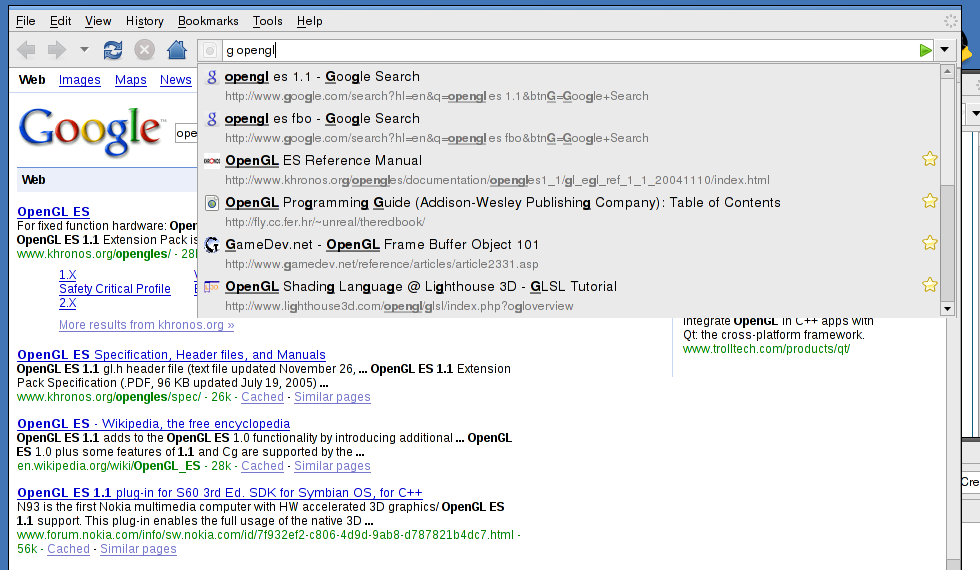Open 'OpenGL ES Specification, Header files, and Manuals'
Image resolution: width=980 pixels, height=570 pixels.
point(171,355)
